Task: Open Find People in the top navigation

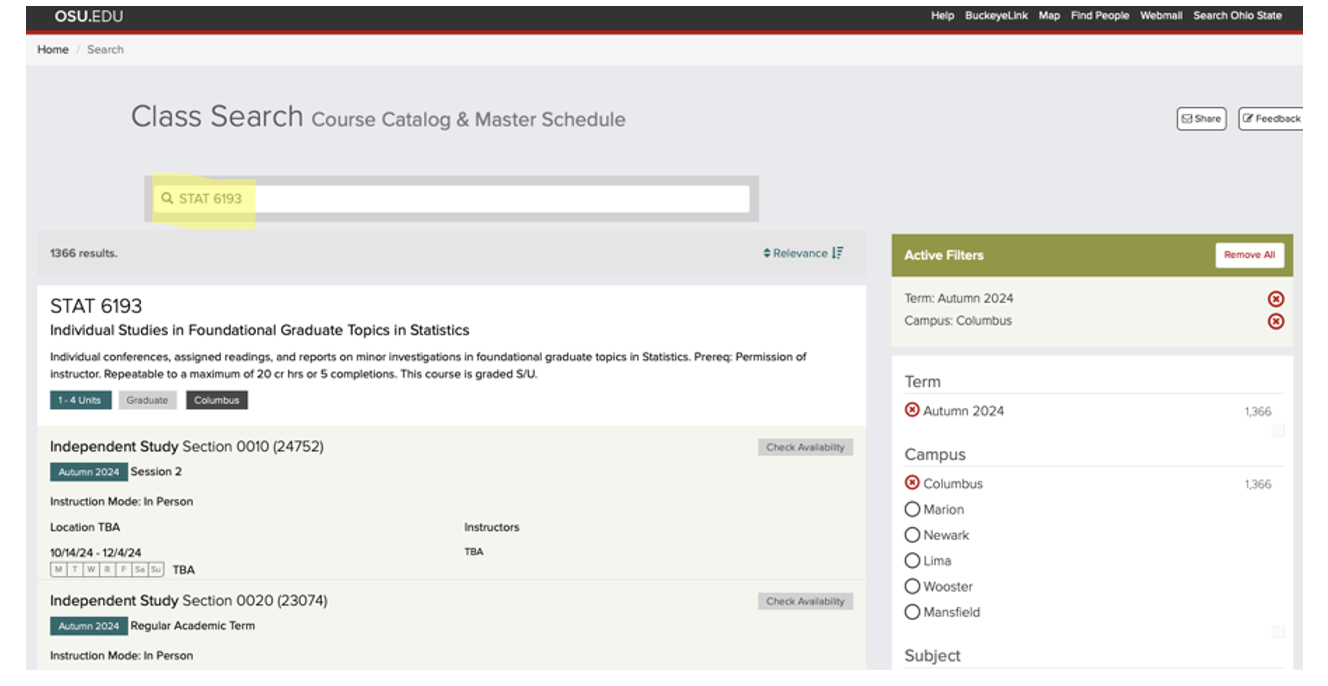Action: click(1099, 16)
